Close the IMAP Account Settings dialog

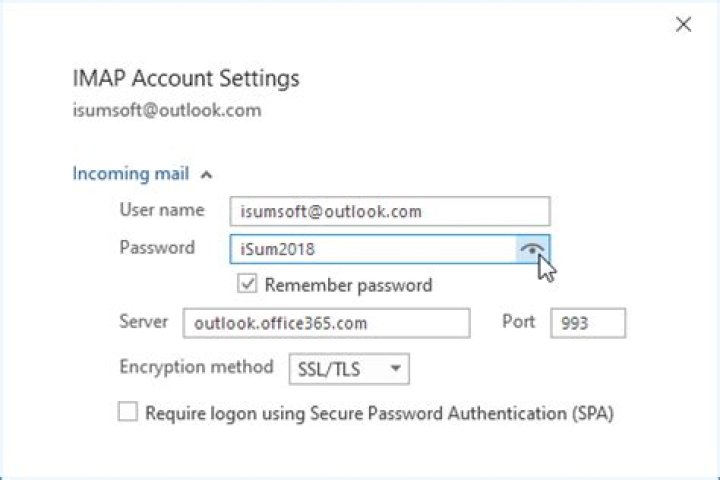pos(684,25)
